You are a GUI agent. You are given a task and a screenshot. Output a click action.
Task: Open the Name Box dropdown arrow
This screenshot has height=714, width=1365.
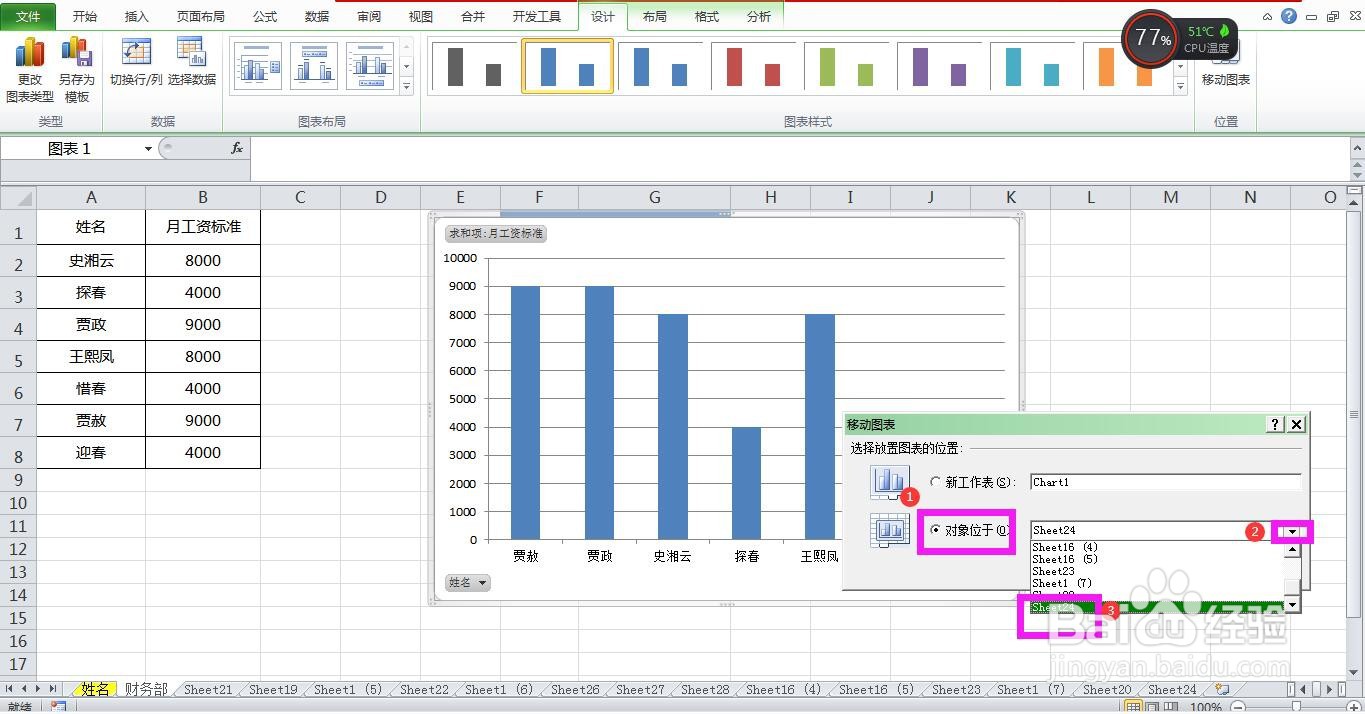[x=148, y=148]
